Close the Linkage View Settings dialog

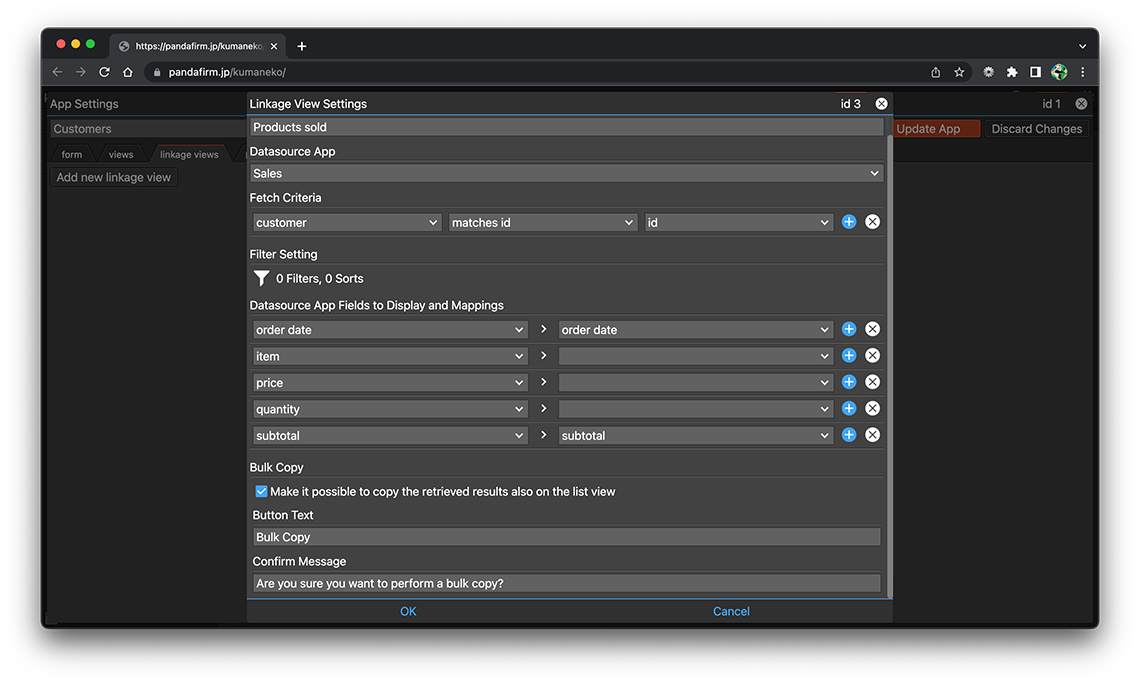click(881, 104)
